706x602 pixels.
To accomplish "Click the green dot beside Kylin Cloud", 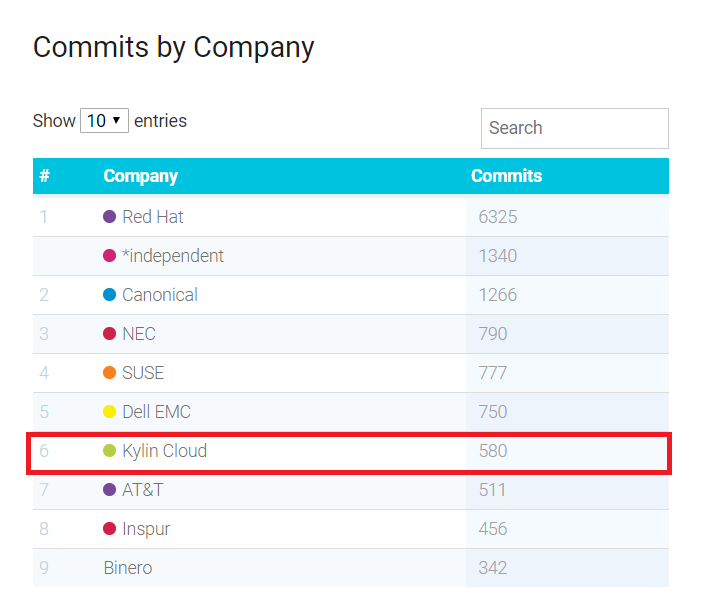I will [x=109, y=451].
